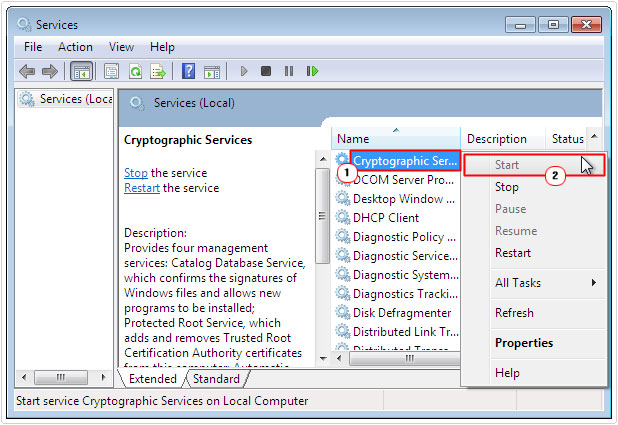Click services list scrollbar left arrow
618x425 pixels.
pyautogui.click(x=339, y=358)
